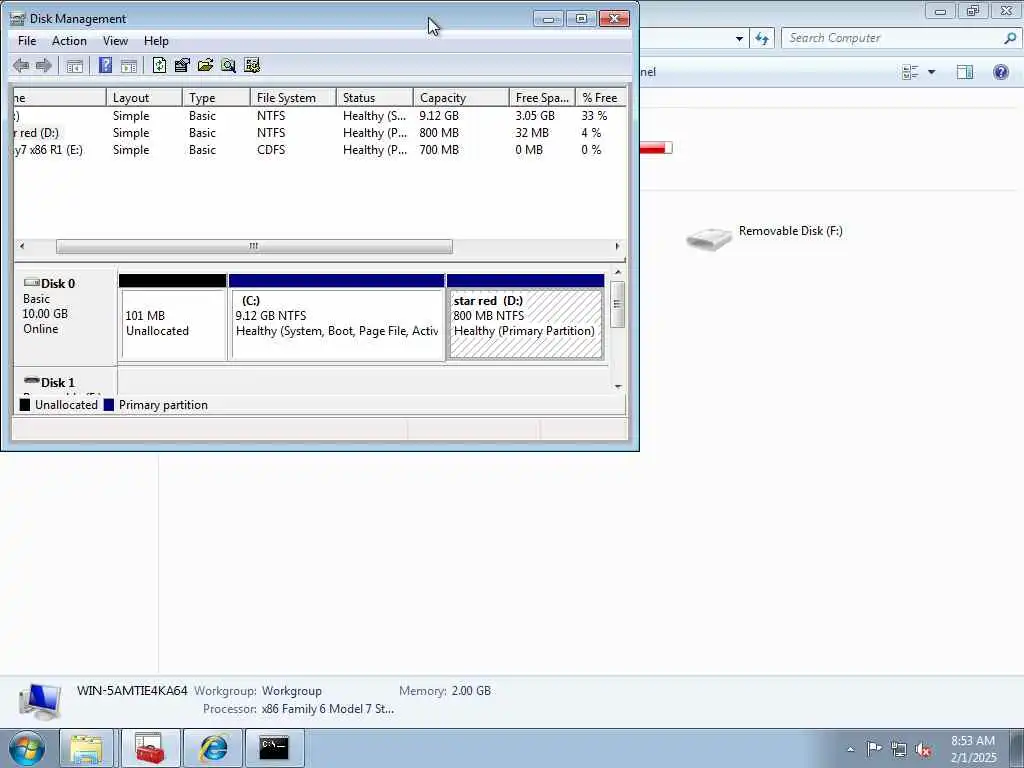Sort by the Type column header

[x=216, y=97]
